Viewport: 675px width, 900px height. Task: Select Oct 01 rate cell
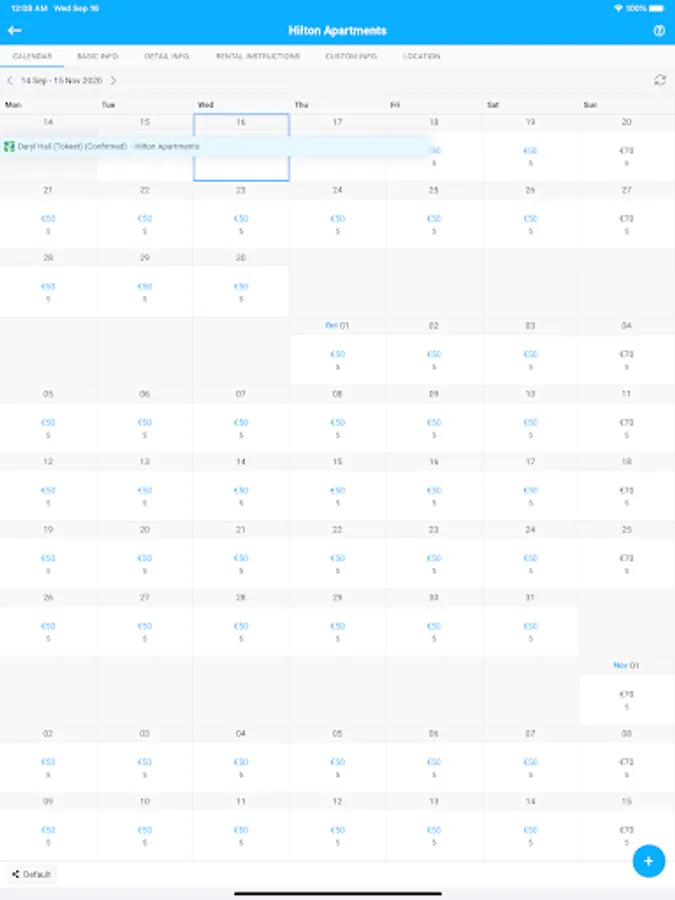pyautogui.click(x=338, y=360)
